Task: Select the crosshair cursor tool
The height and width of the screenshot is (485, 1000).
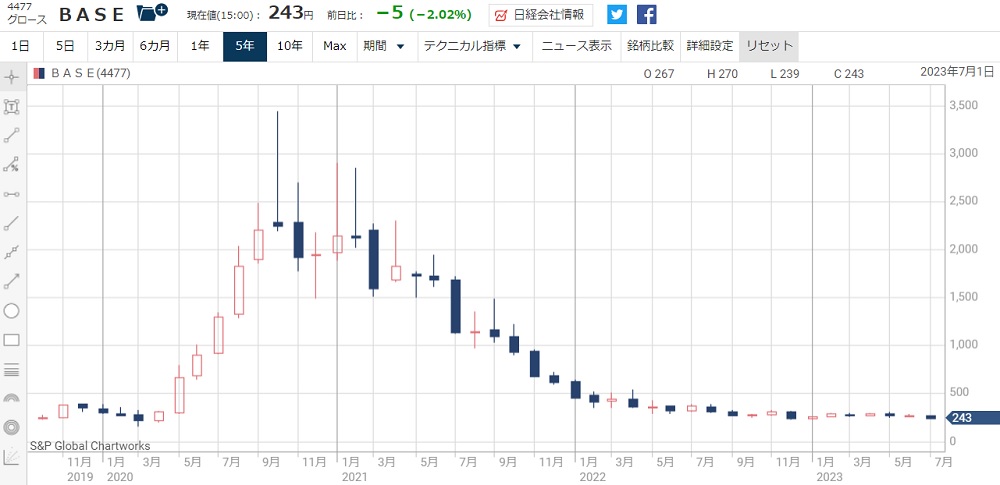Action: 12,78
